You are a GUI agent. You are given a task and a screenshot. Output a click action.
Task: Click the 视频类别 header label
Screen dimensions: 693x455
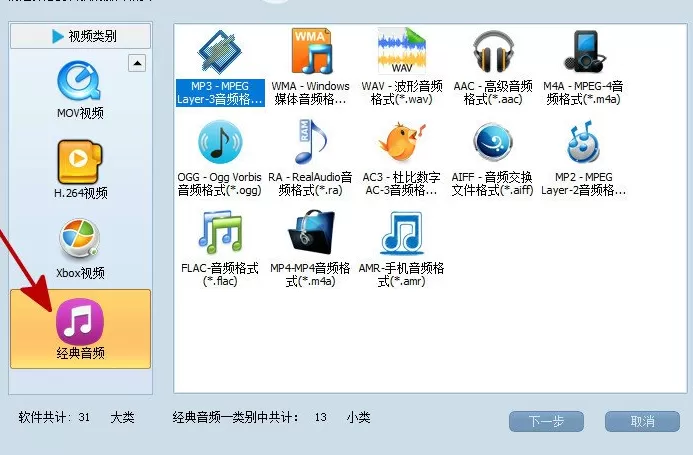[92, 36]
